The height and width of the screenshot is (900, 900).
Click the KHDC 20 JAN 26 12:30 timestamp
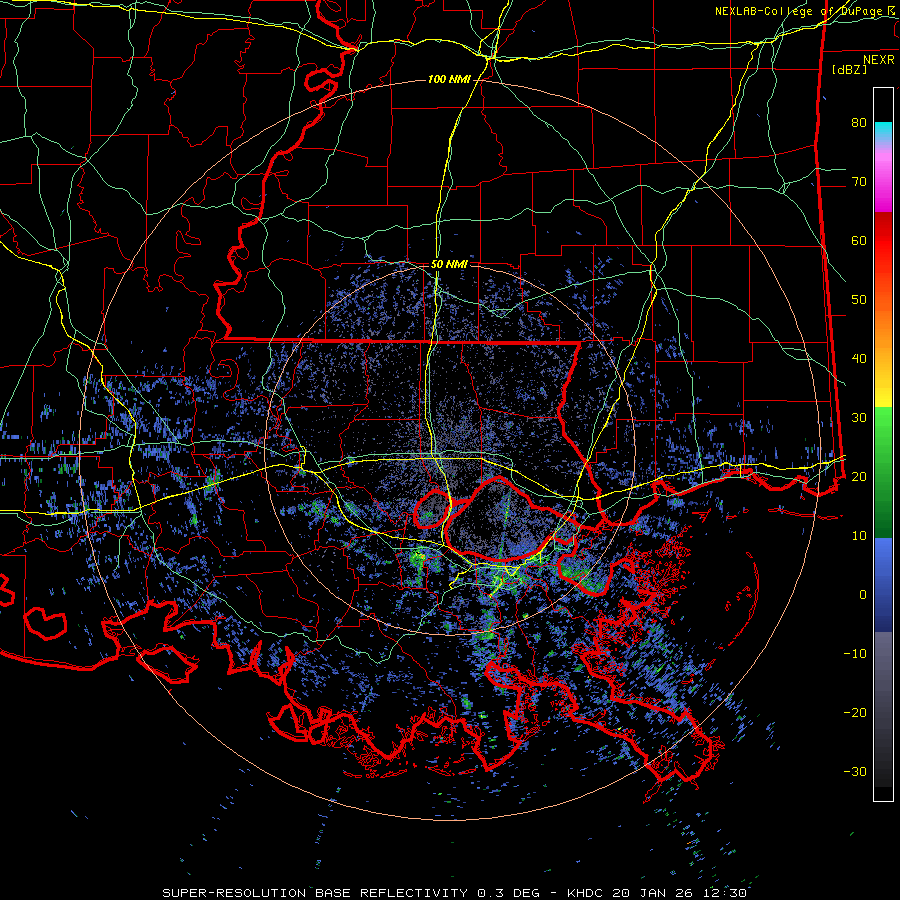pyautogui.click(x=657, y=893)
